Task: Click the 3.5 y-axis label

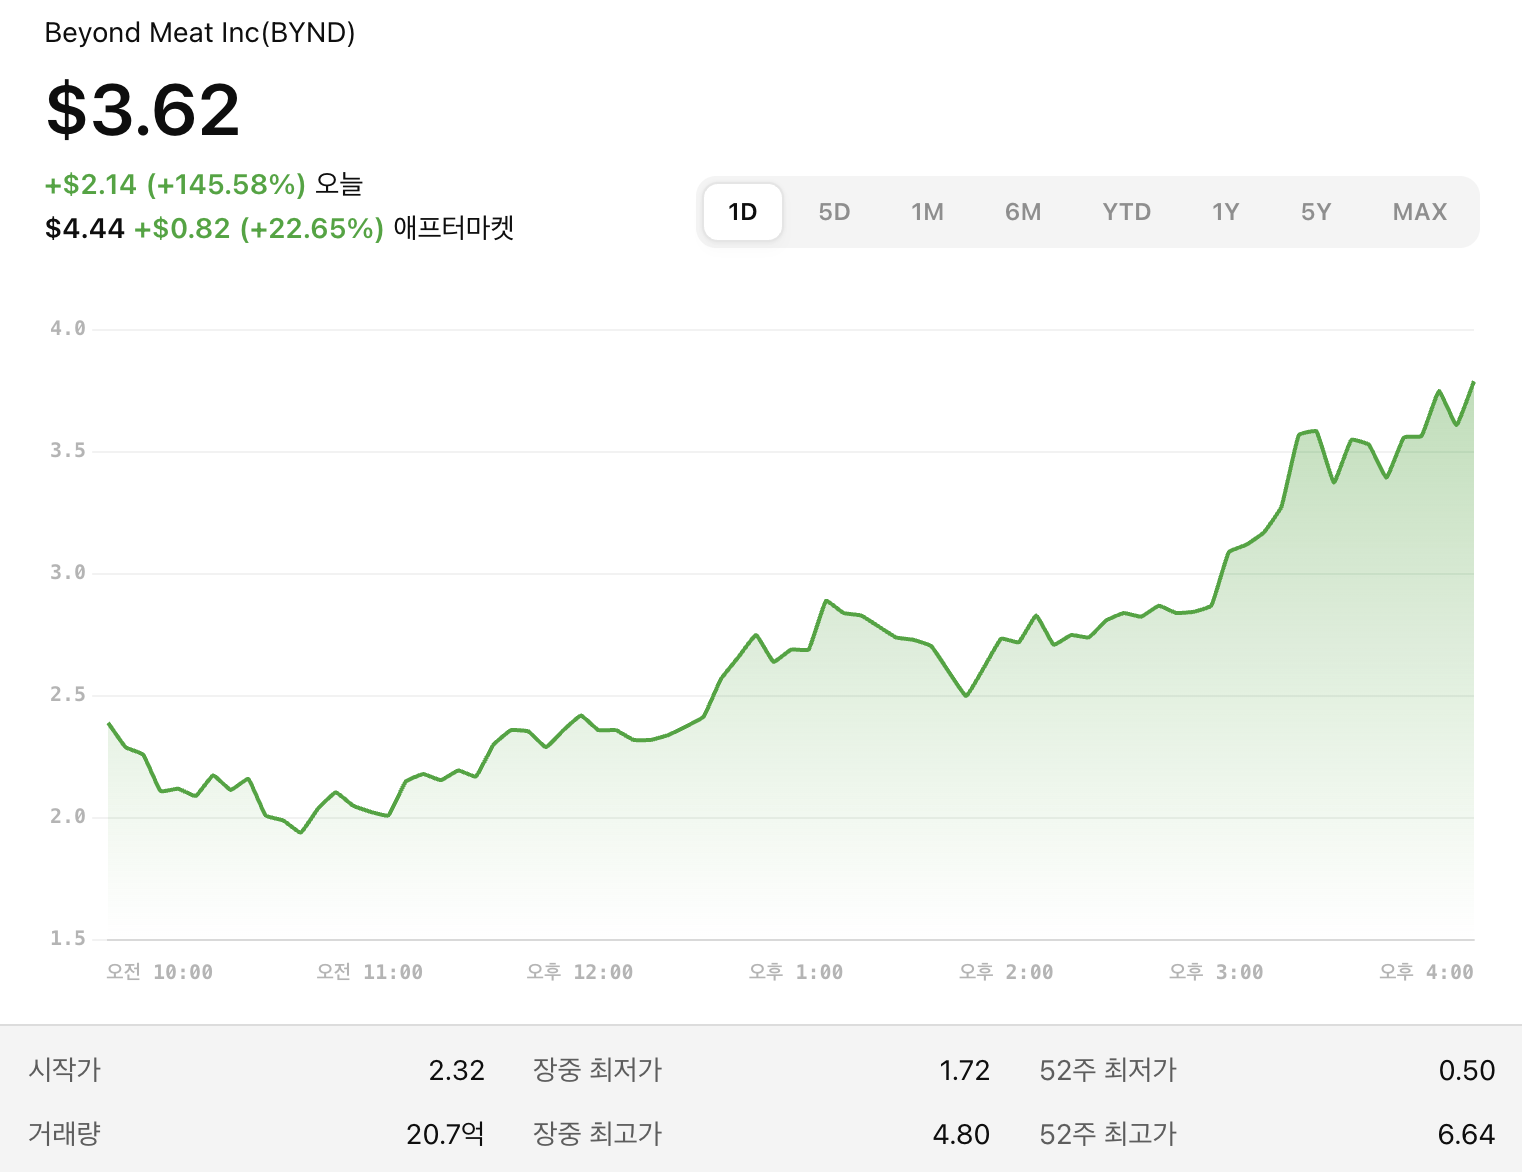Action: (68, 451)
